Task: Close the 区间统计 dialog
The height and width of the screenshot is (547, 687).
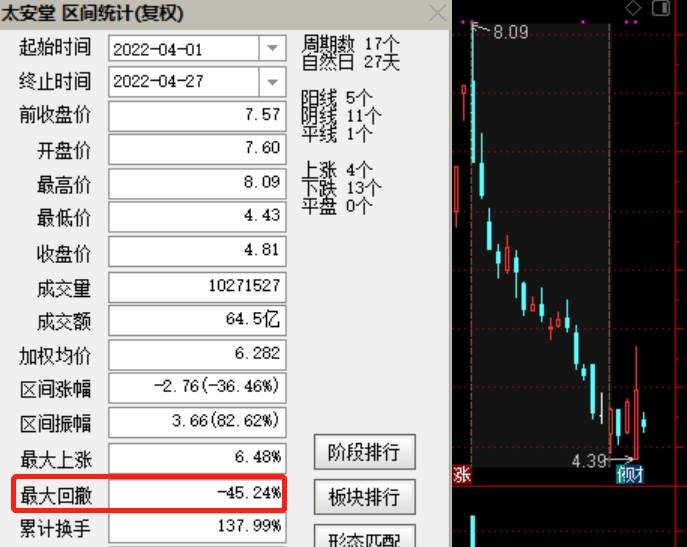Action: [437, 13]
